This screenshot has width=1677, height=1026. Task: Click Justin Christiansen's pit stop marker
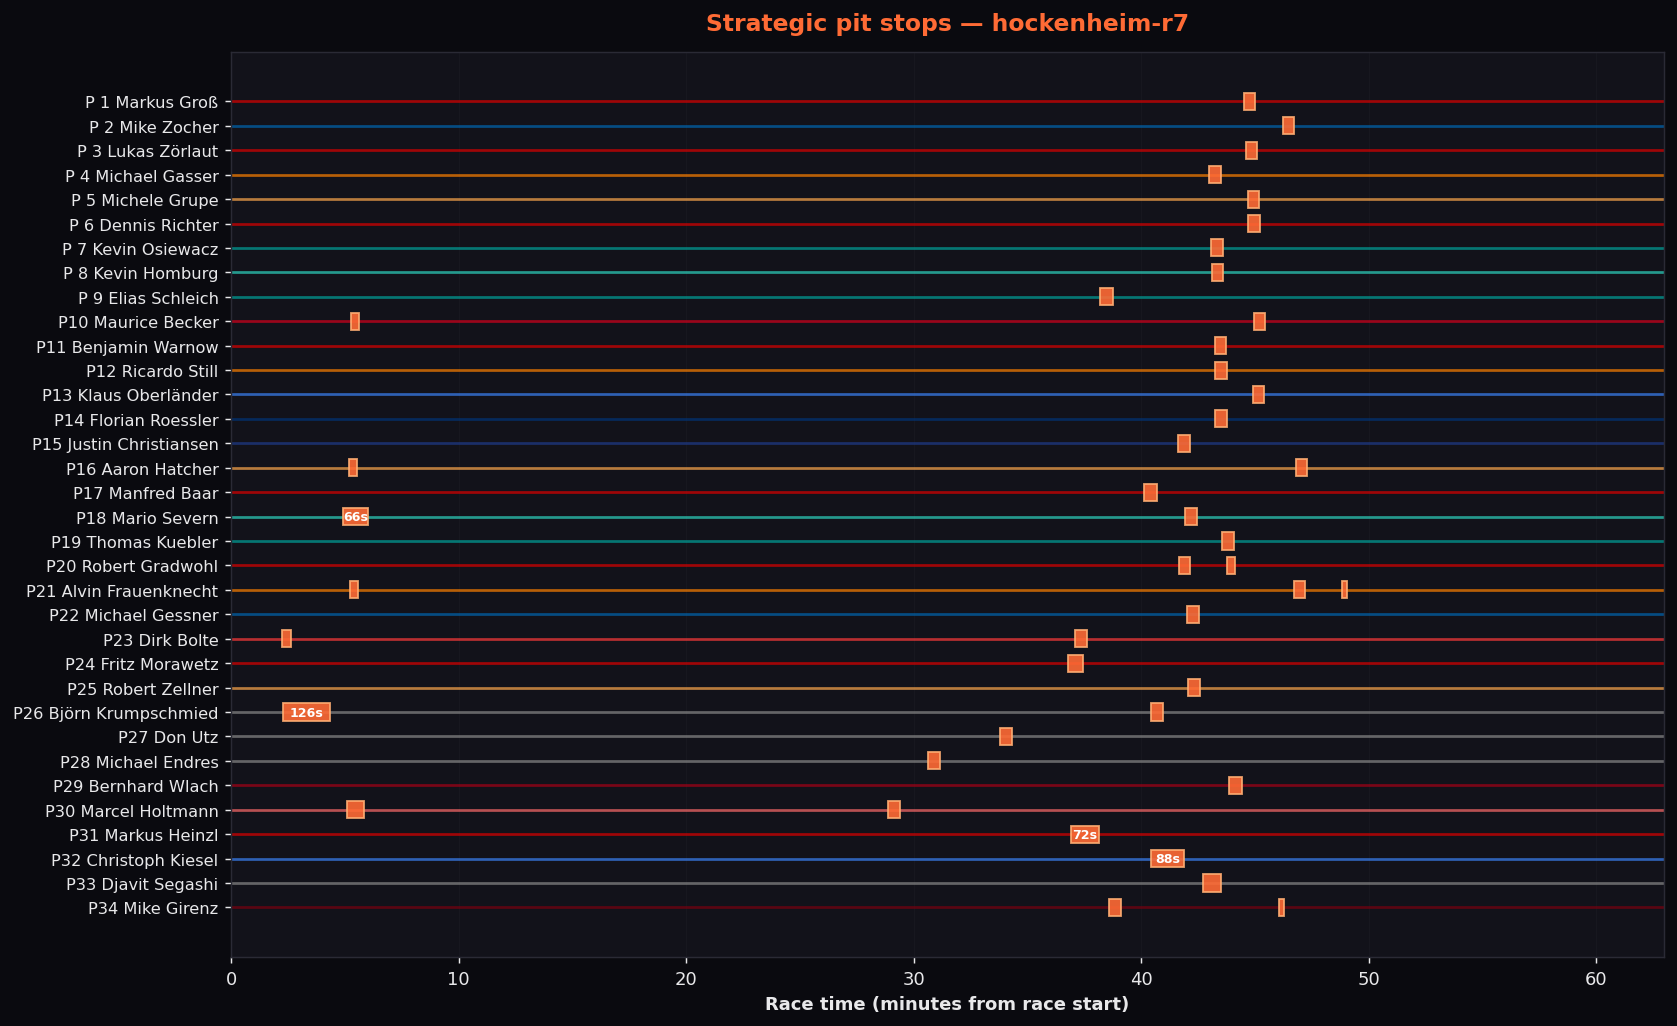[x=1184, y=444]
